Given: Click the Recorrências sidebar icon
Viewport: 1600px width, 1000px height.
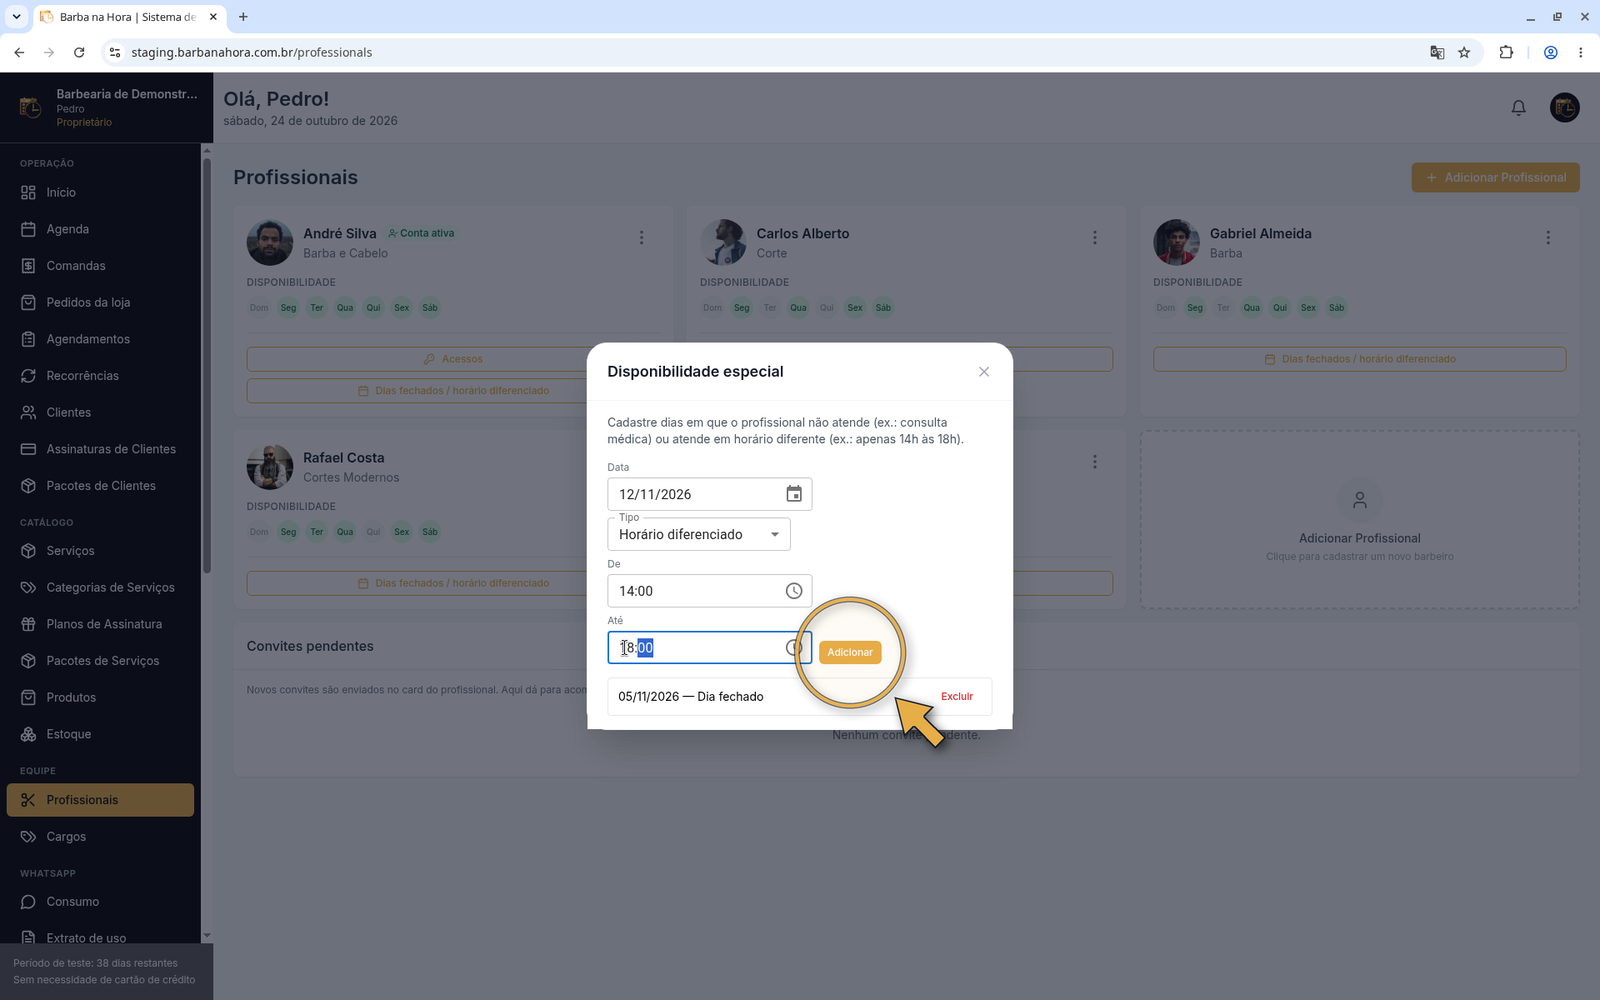Looking at the screenshot, I should tap(28, 376).
